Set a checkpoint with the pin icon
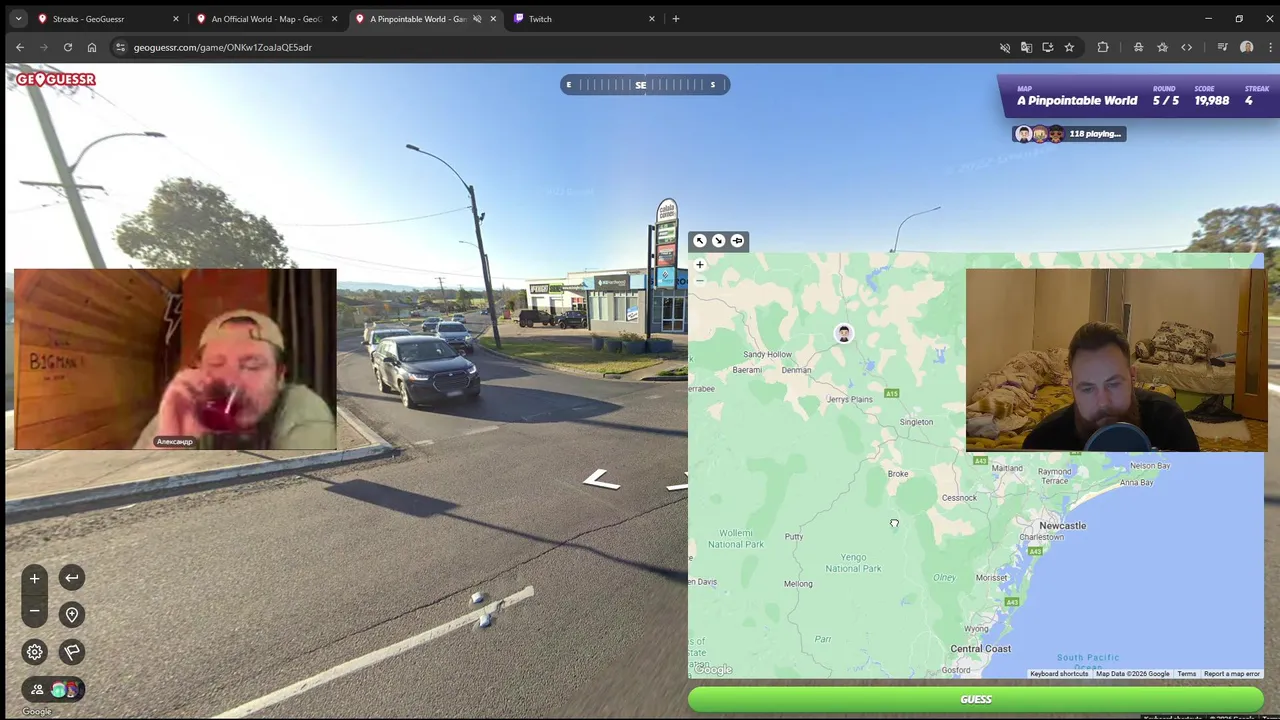 (72, 615)
